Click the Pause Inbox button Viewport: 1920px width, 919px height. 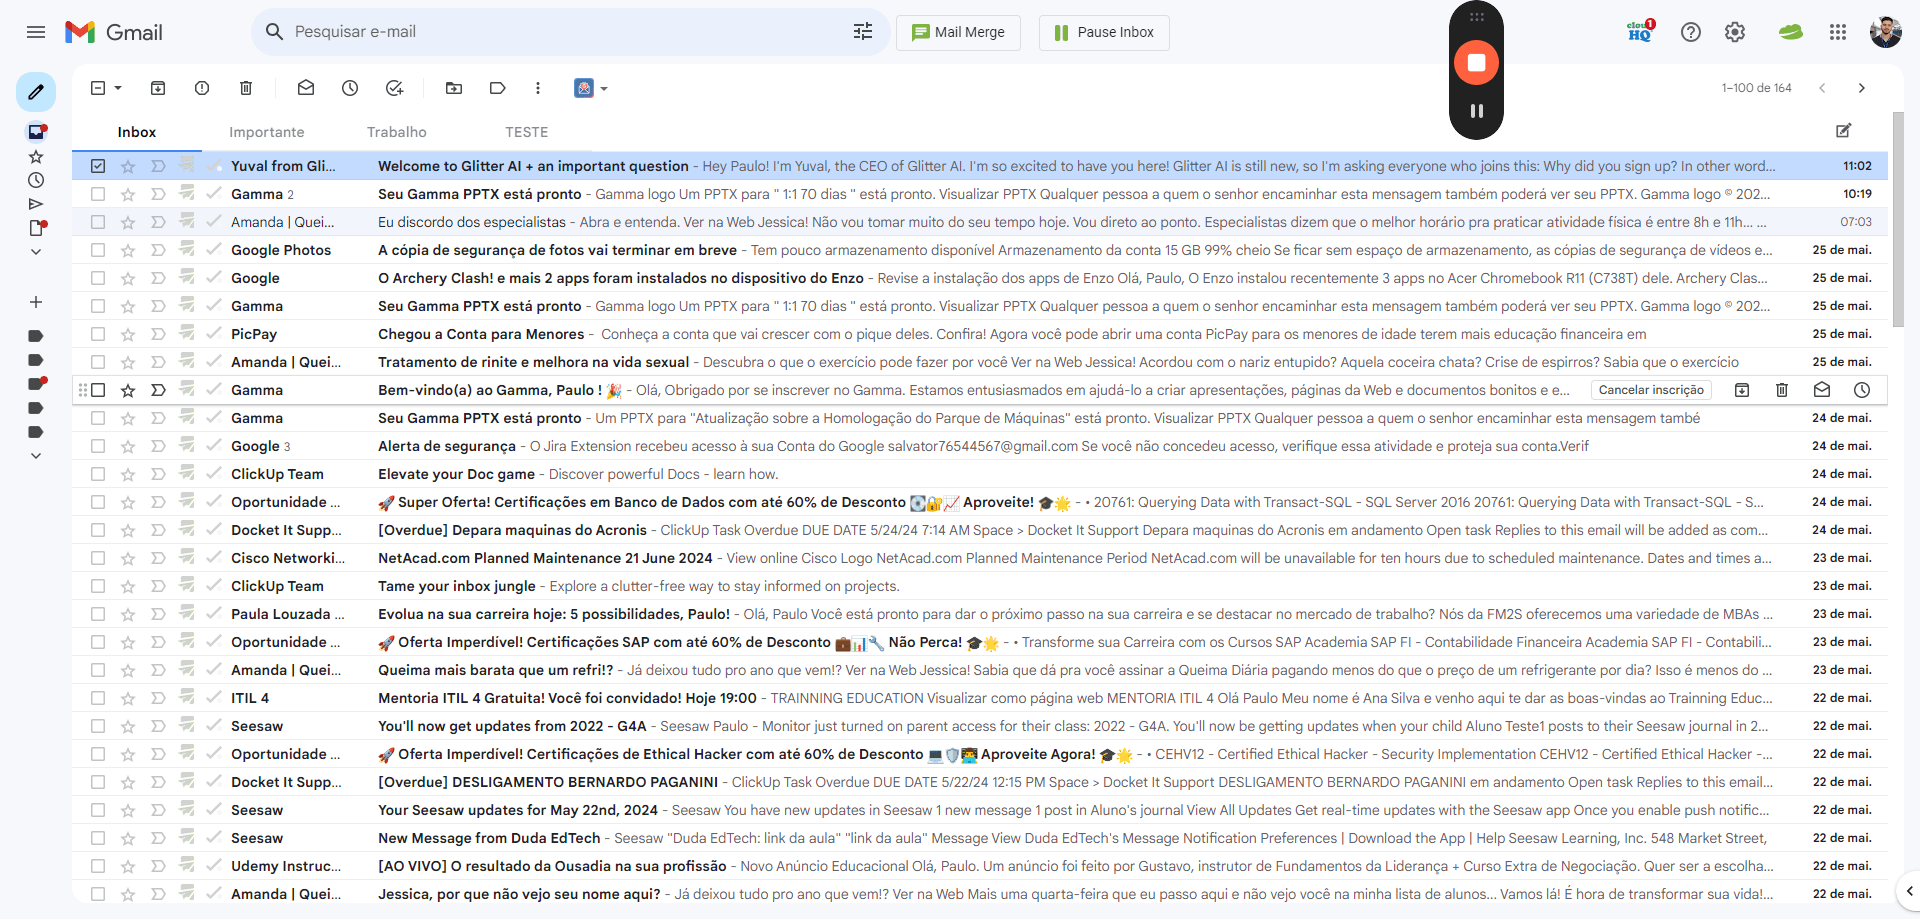click(1104, 32)
